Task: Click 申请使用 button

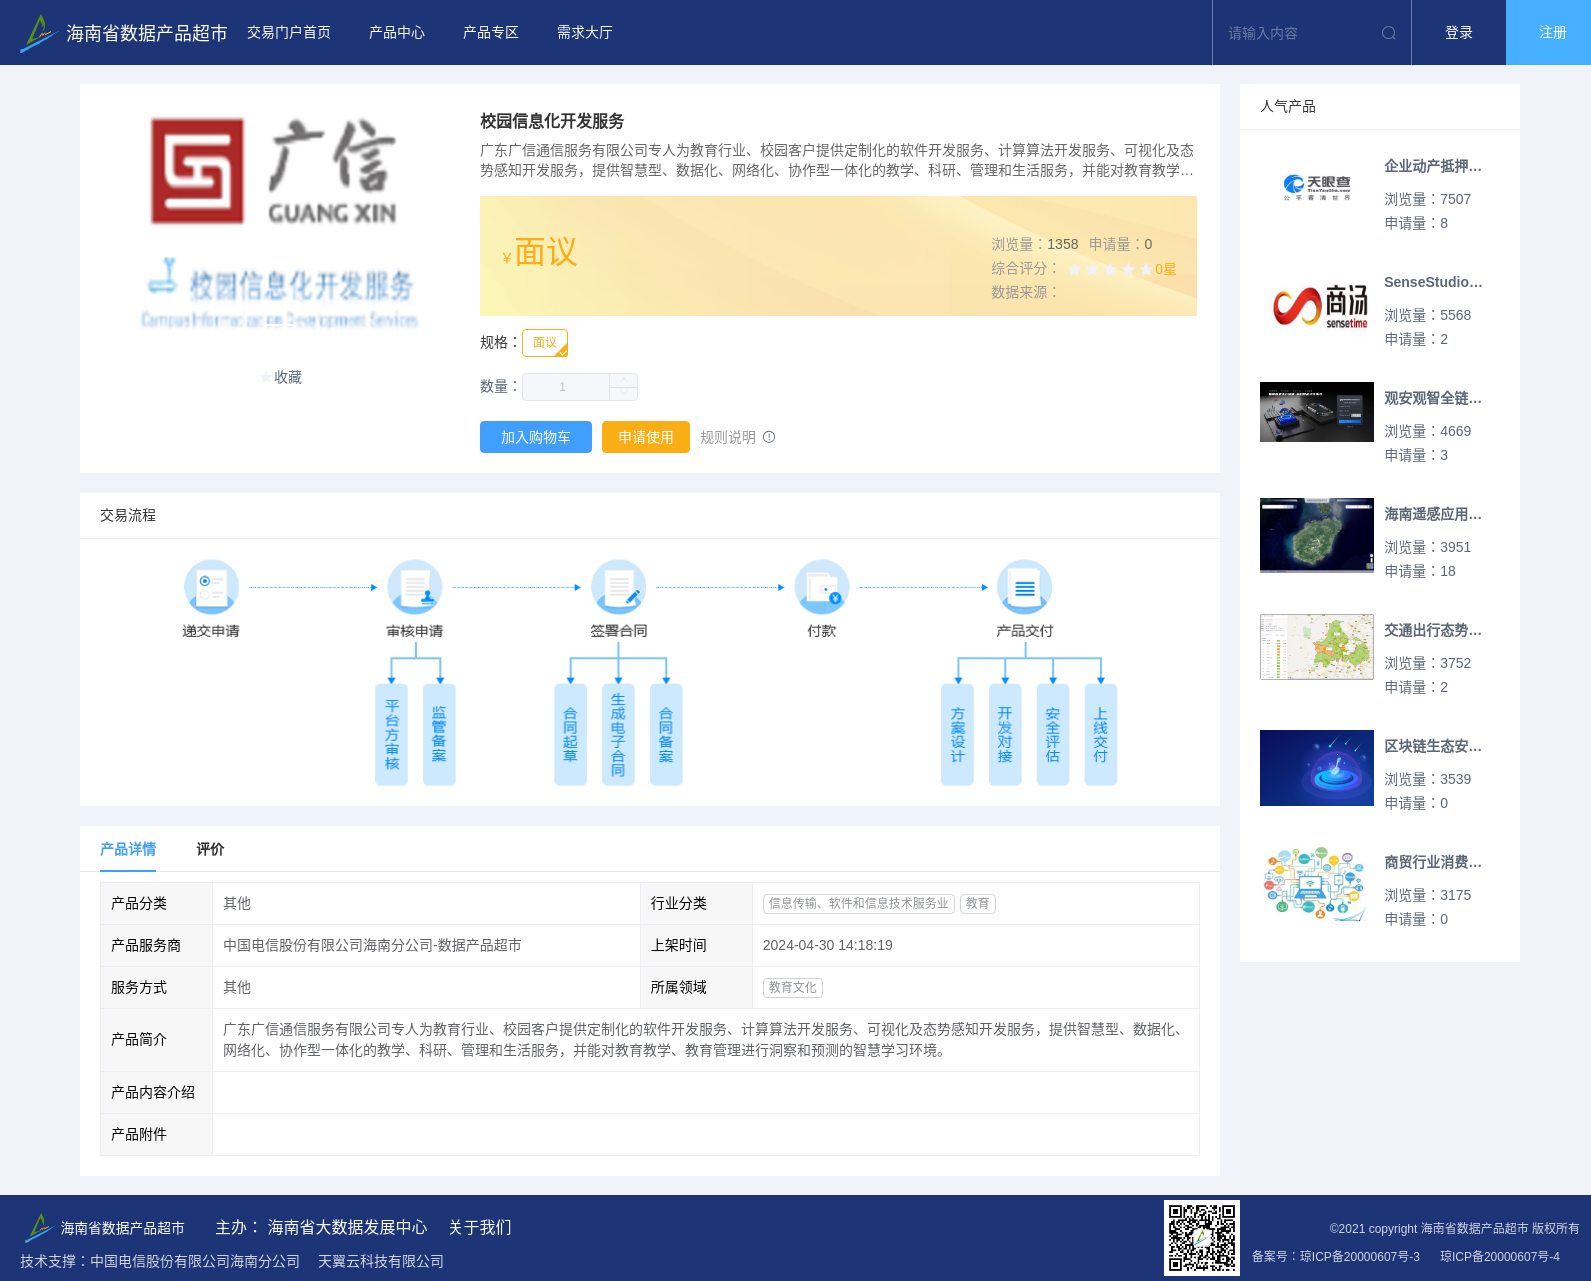Action: [x=646, y=437]
